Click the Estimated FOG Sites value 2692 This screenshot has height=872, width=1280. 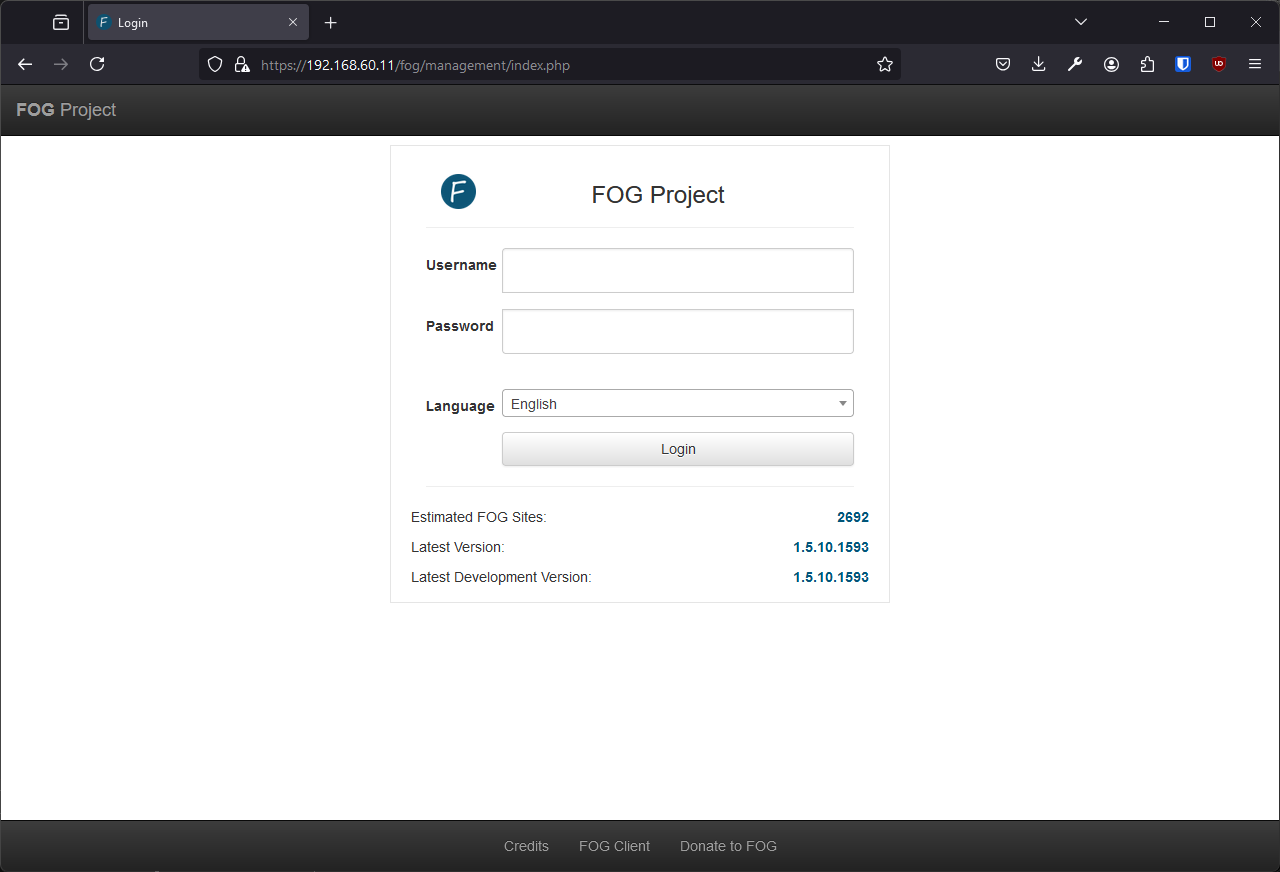click(853, 517)
